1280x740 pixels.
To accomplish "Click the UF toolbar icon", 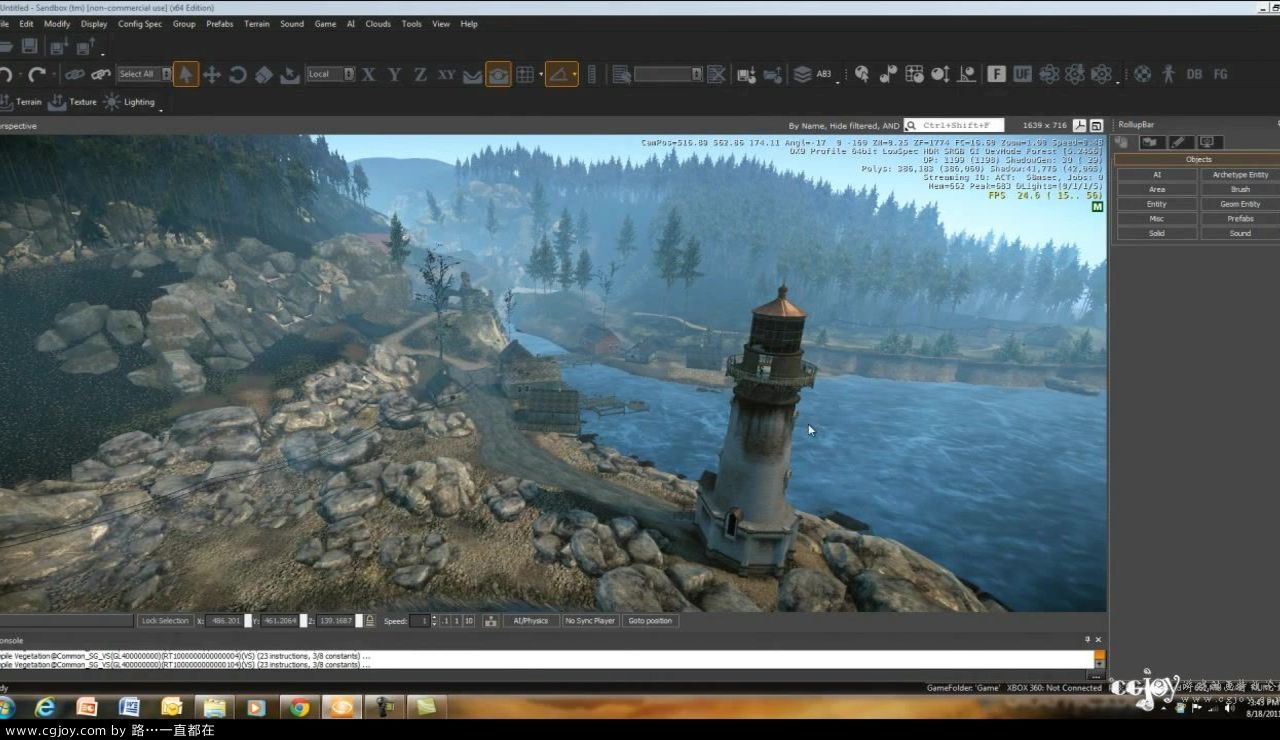I will point(1022,74).
